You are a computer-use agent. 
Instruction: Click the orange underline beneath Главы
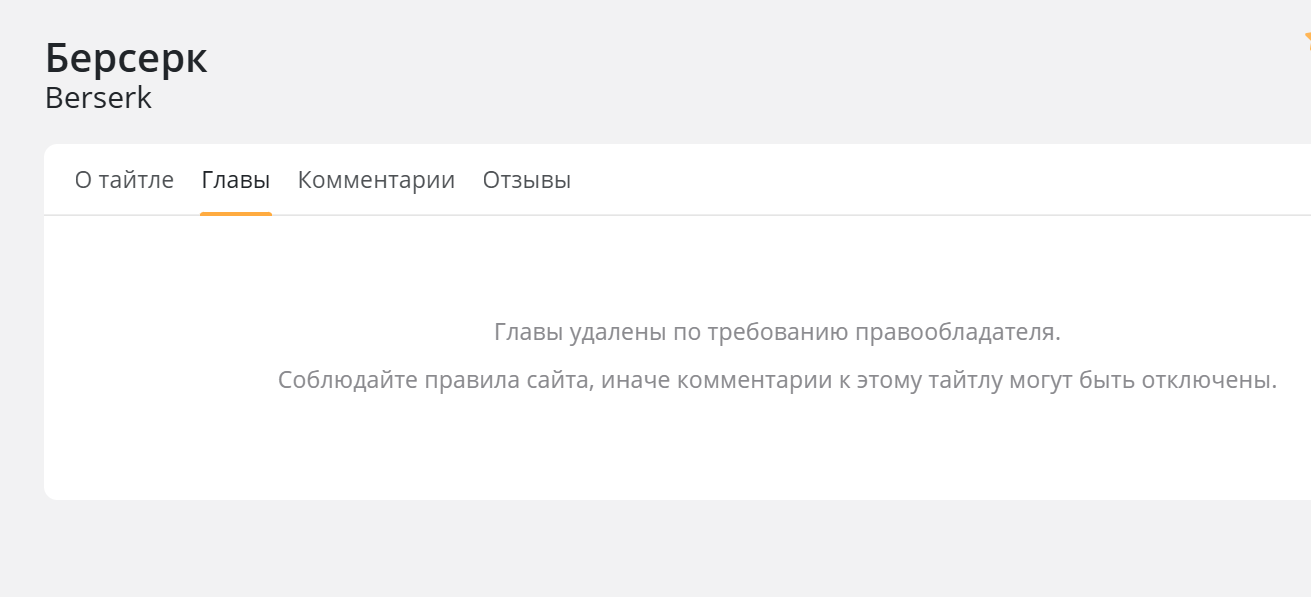coord(236,213)
